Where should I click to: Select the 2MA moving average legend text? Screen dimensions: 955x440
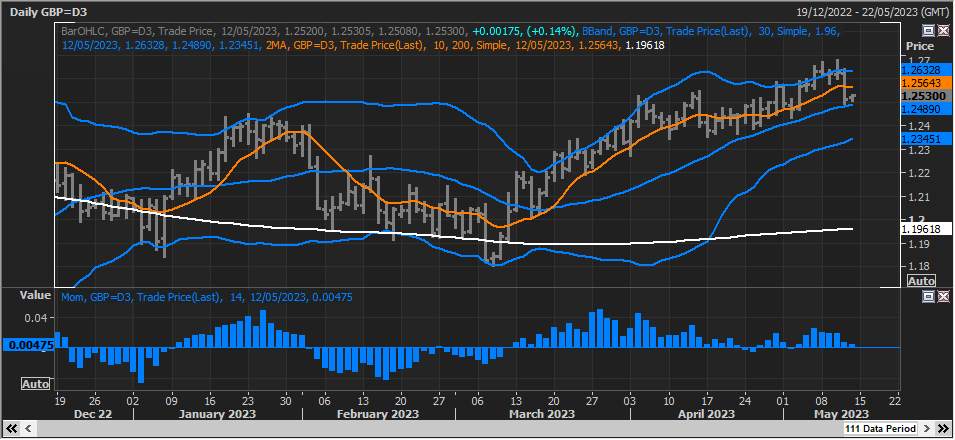(466, 44)
